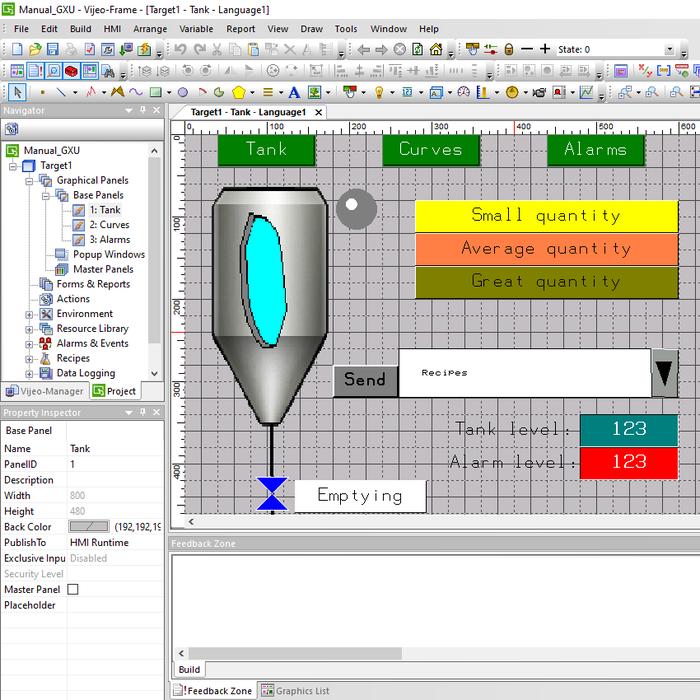The image size is (700, 700).
Task: Select the text tool letter A icon
Action: pyautogui.click(x=295, y=92)
